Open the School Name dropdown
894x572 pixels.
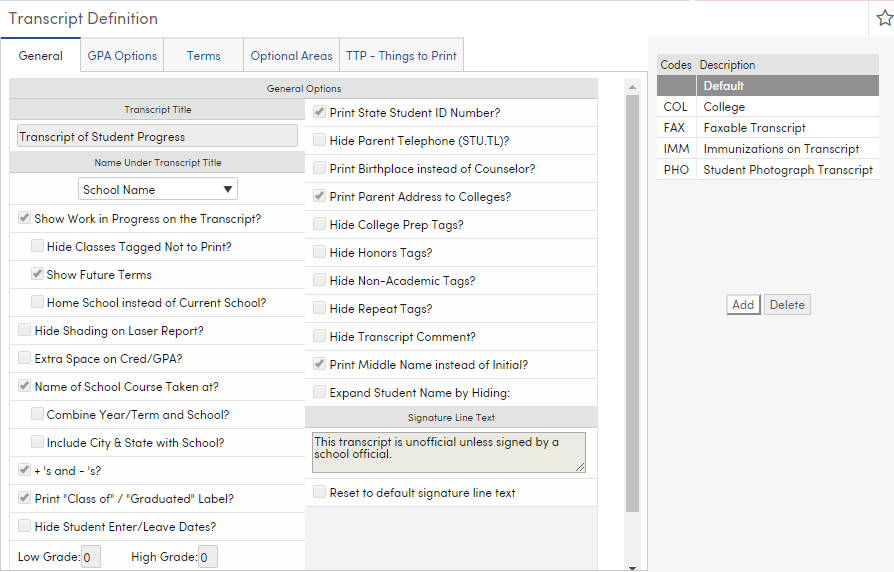point(158,189)
